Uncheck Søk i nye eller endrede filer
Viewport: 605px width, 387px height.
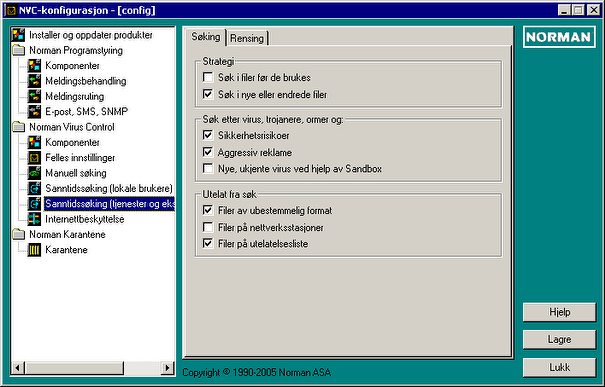click(x=208, y=94)
